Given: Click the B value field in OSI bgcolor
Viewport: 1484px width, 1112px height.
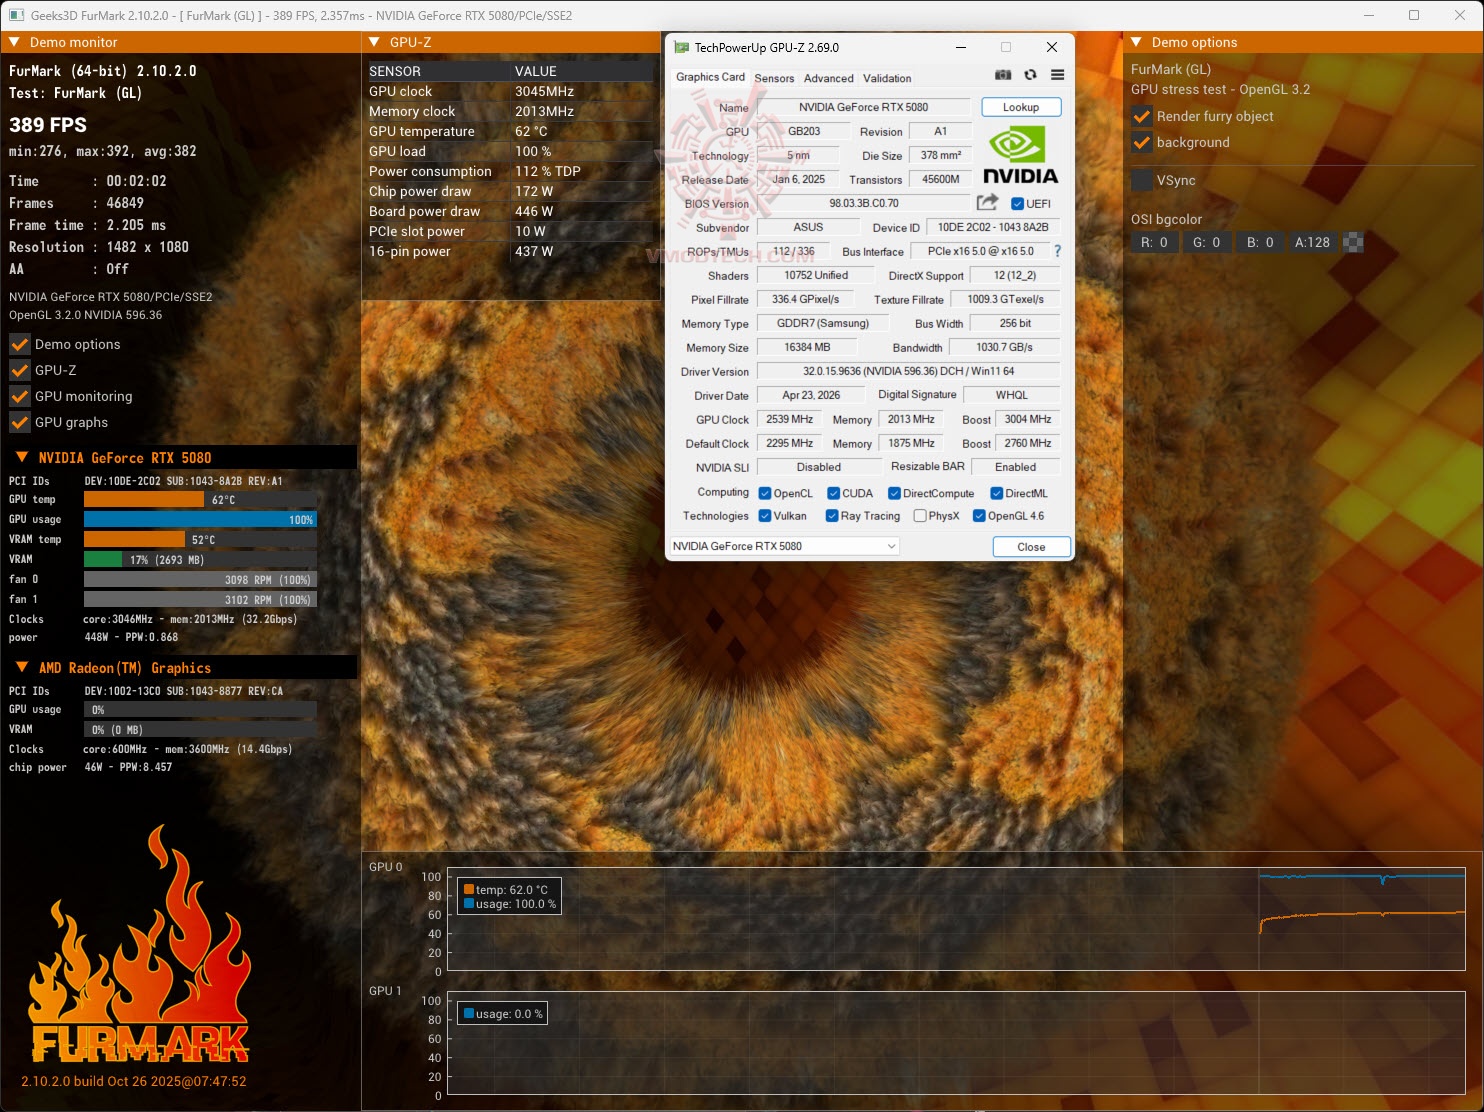Looking at the screenshot, I should coord(1260,242).
